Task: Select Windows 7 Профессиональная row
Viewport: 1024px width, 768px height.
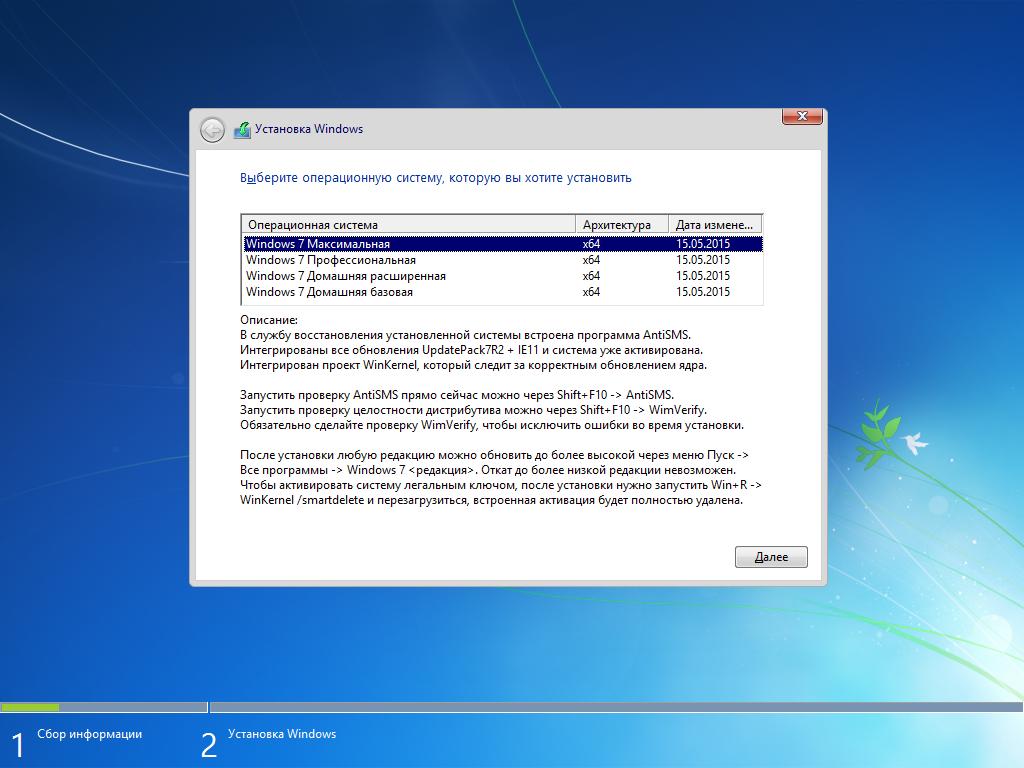Action: (x=503, y=260)
